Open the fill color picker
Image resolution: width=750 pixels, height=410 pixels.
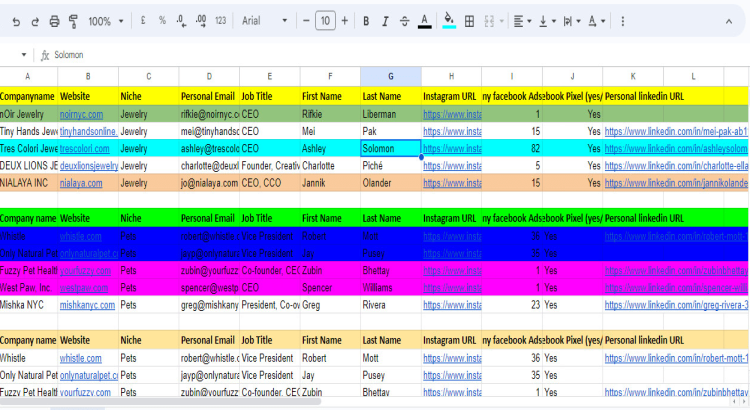pyautogui.click(x=449, y=21)
